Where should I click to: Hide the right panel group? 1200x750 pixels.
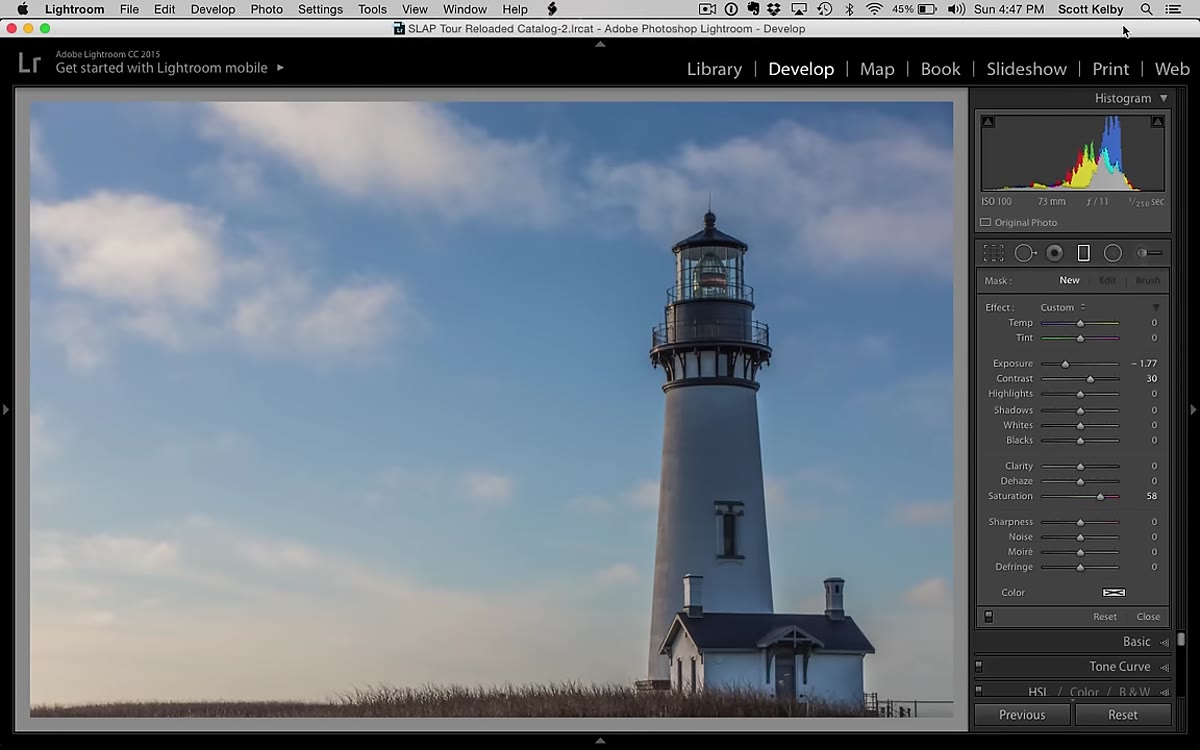[x=1193, y=409]
